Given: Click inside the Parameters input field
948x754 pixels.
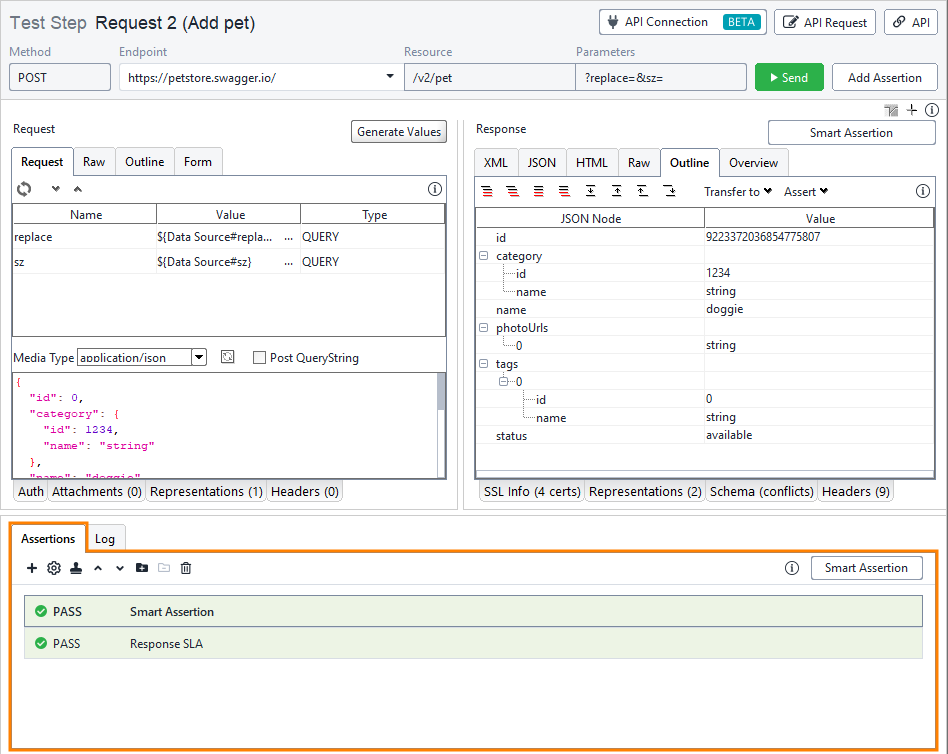Looking at the screenshot, I should (660, 76).
